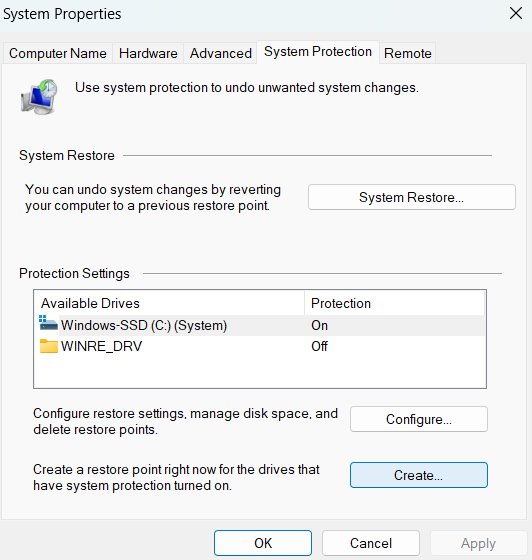Click the system protection monitor icon
Image resolution: width=532 pixels, height=560 pixels.
[39, 97]
